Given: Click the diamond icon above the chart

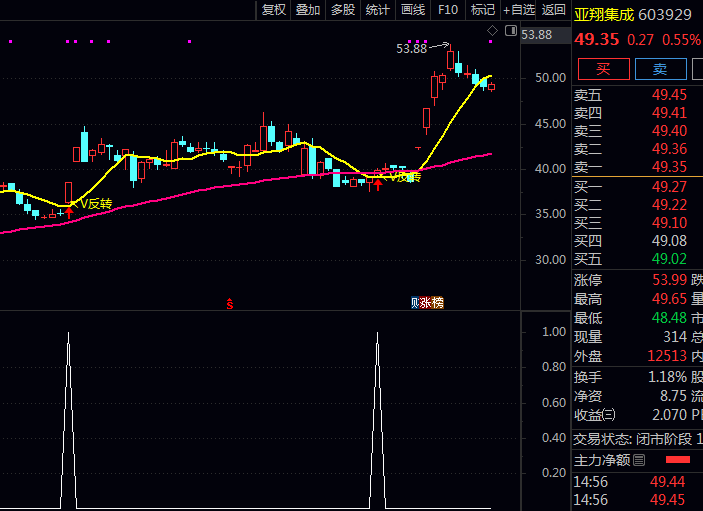Looking at the screenshot, I should click(492, 30).
